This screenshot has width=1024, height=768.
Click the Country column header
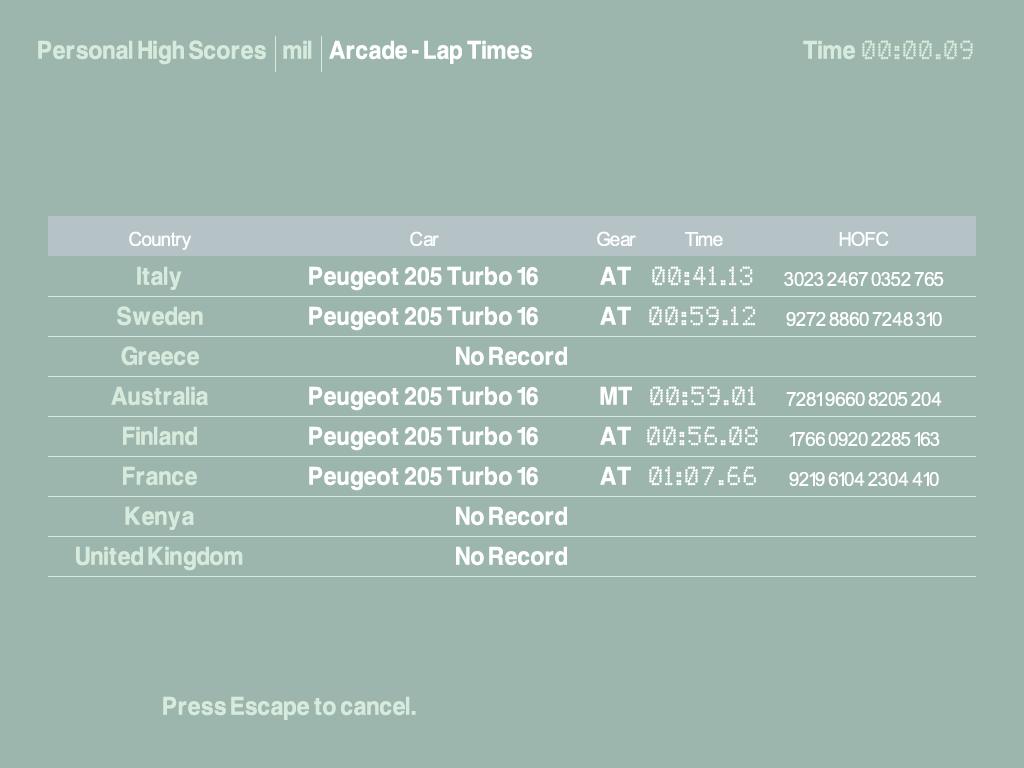pyautogui.click(x=159, y=239)
